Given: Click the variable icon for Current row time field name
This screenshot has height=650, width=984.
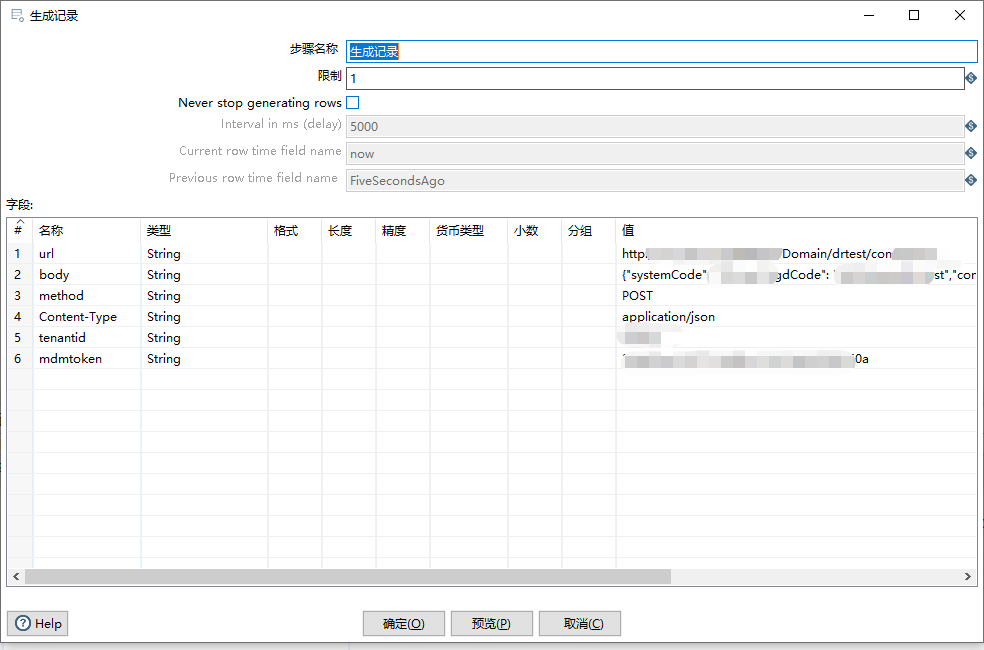Looking at the screenshot, I should coord(969,152).
